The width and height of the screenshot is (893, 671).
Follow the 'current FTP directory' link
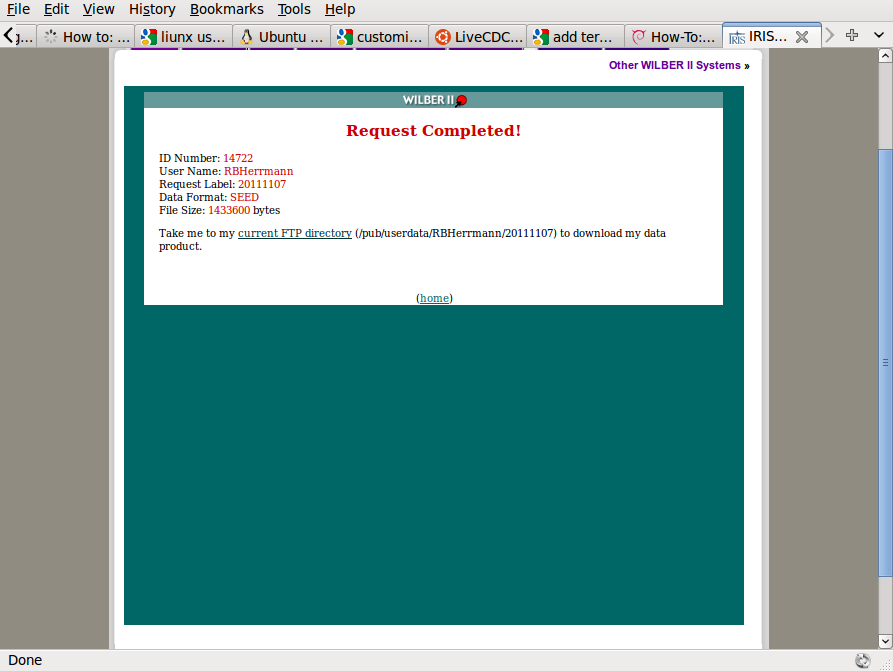[x=294, y=233]
